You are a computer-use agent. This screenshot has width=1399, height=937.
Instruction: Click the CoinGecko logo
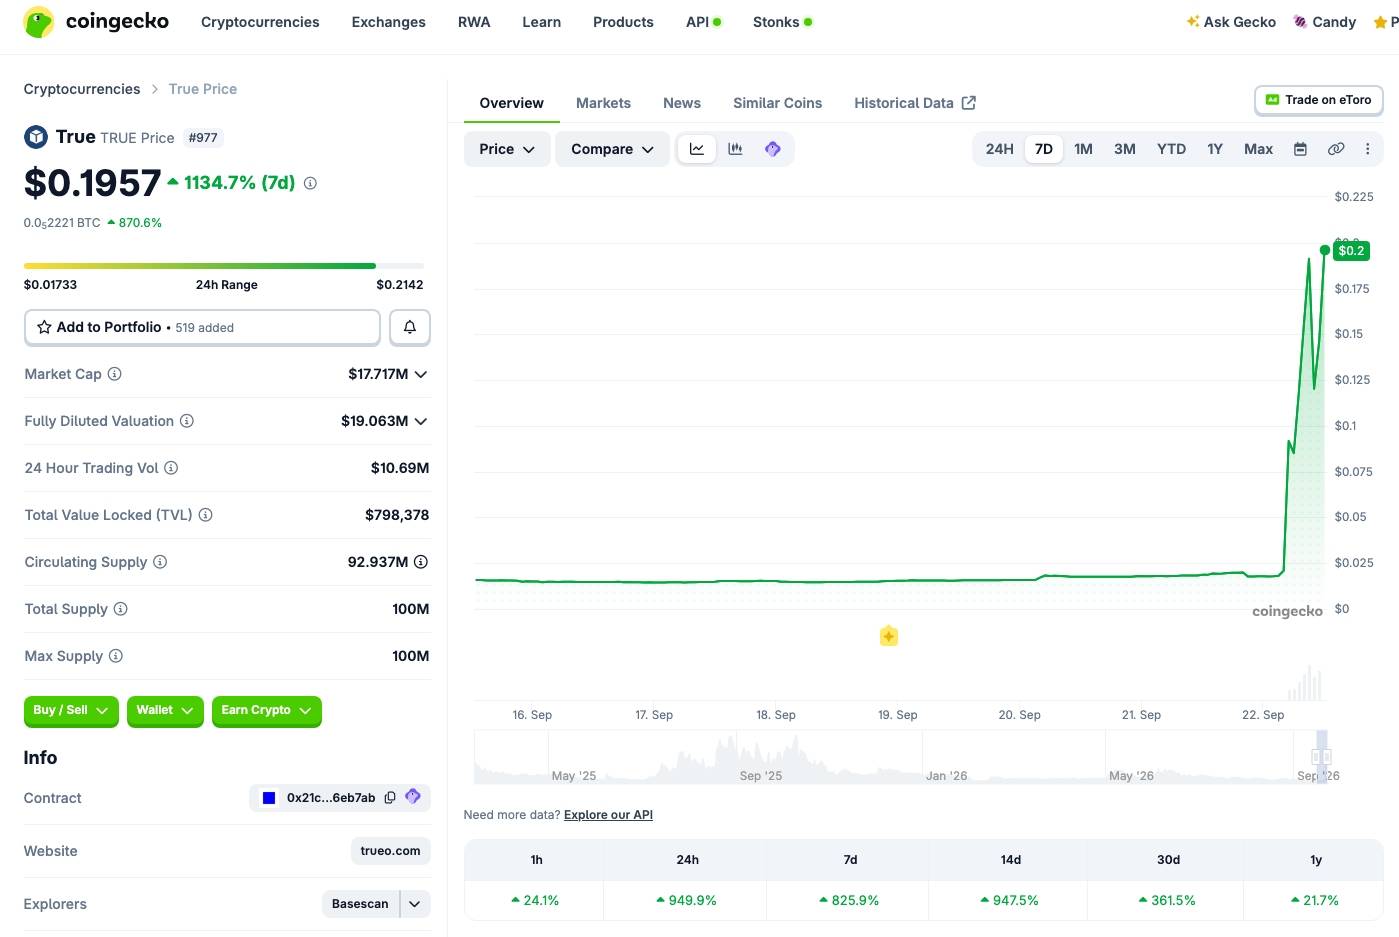pyautogui.click(x=96, y=22)
